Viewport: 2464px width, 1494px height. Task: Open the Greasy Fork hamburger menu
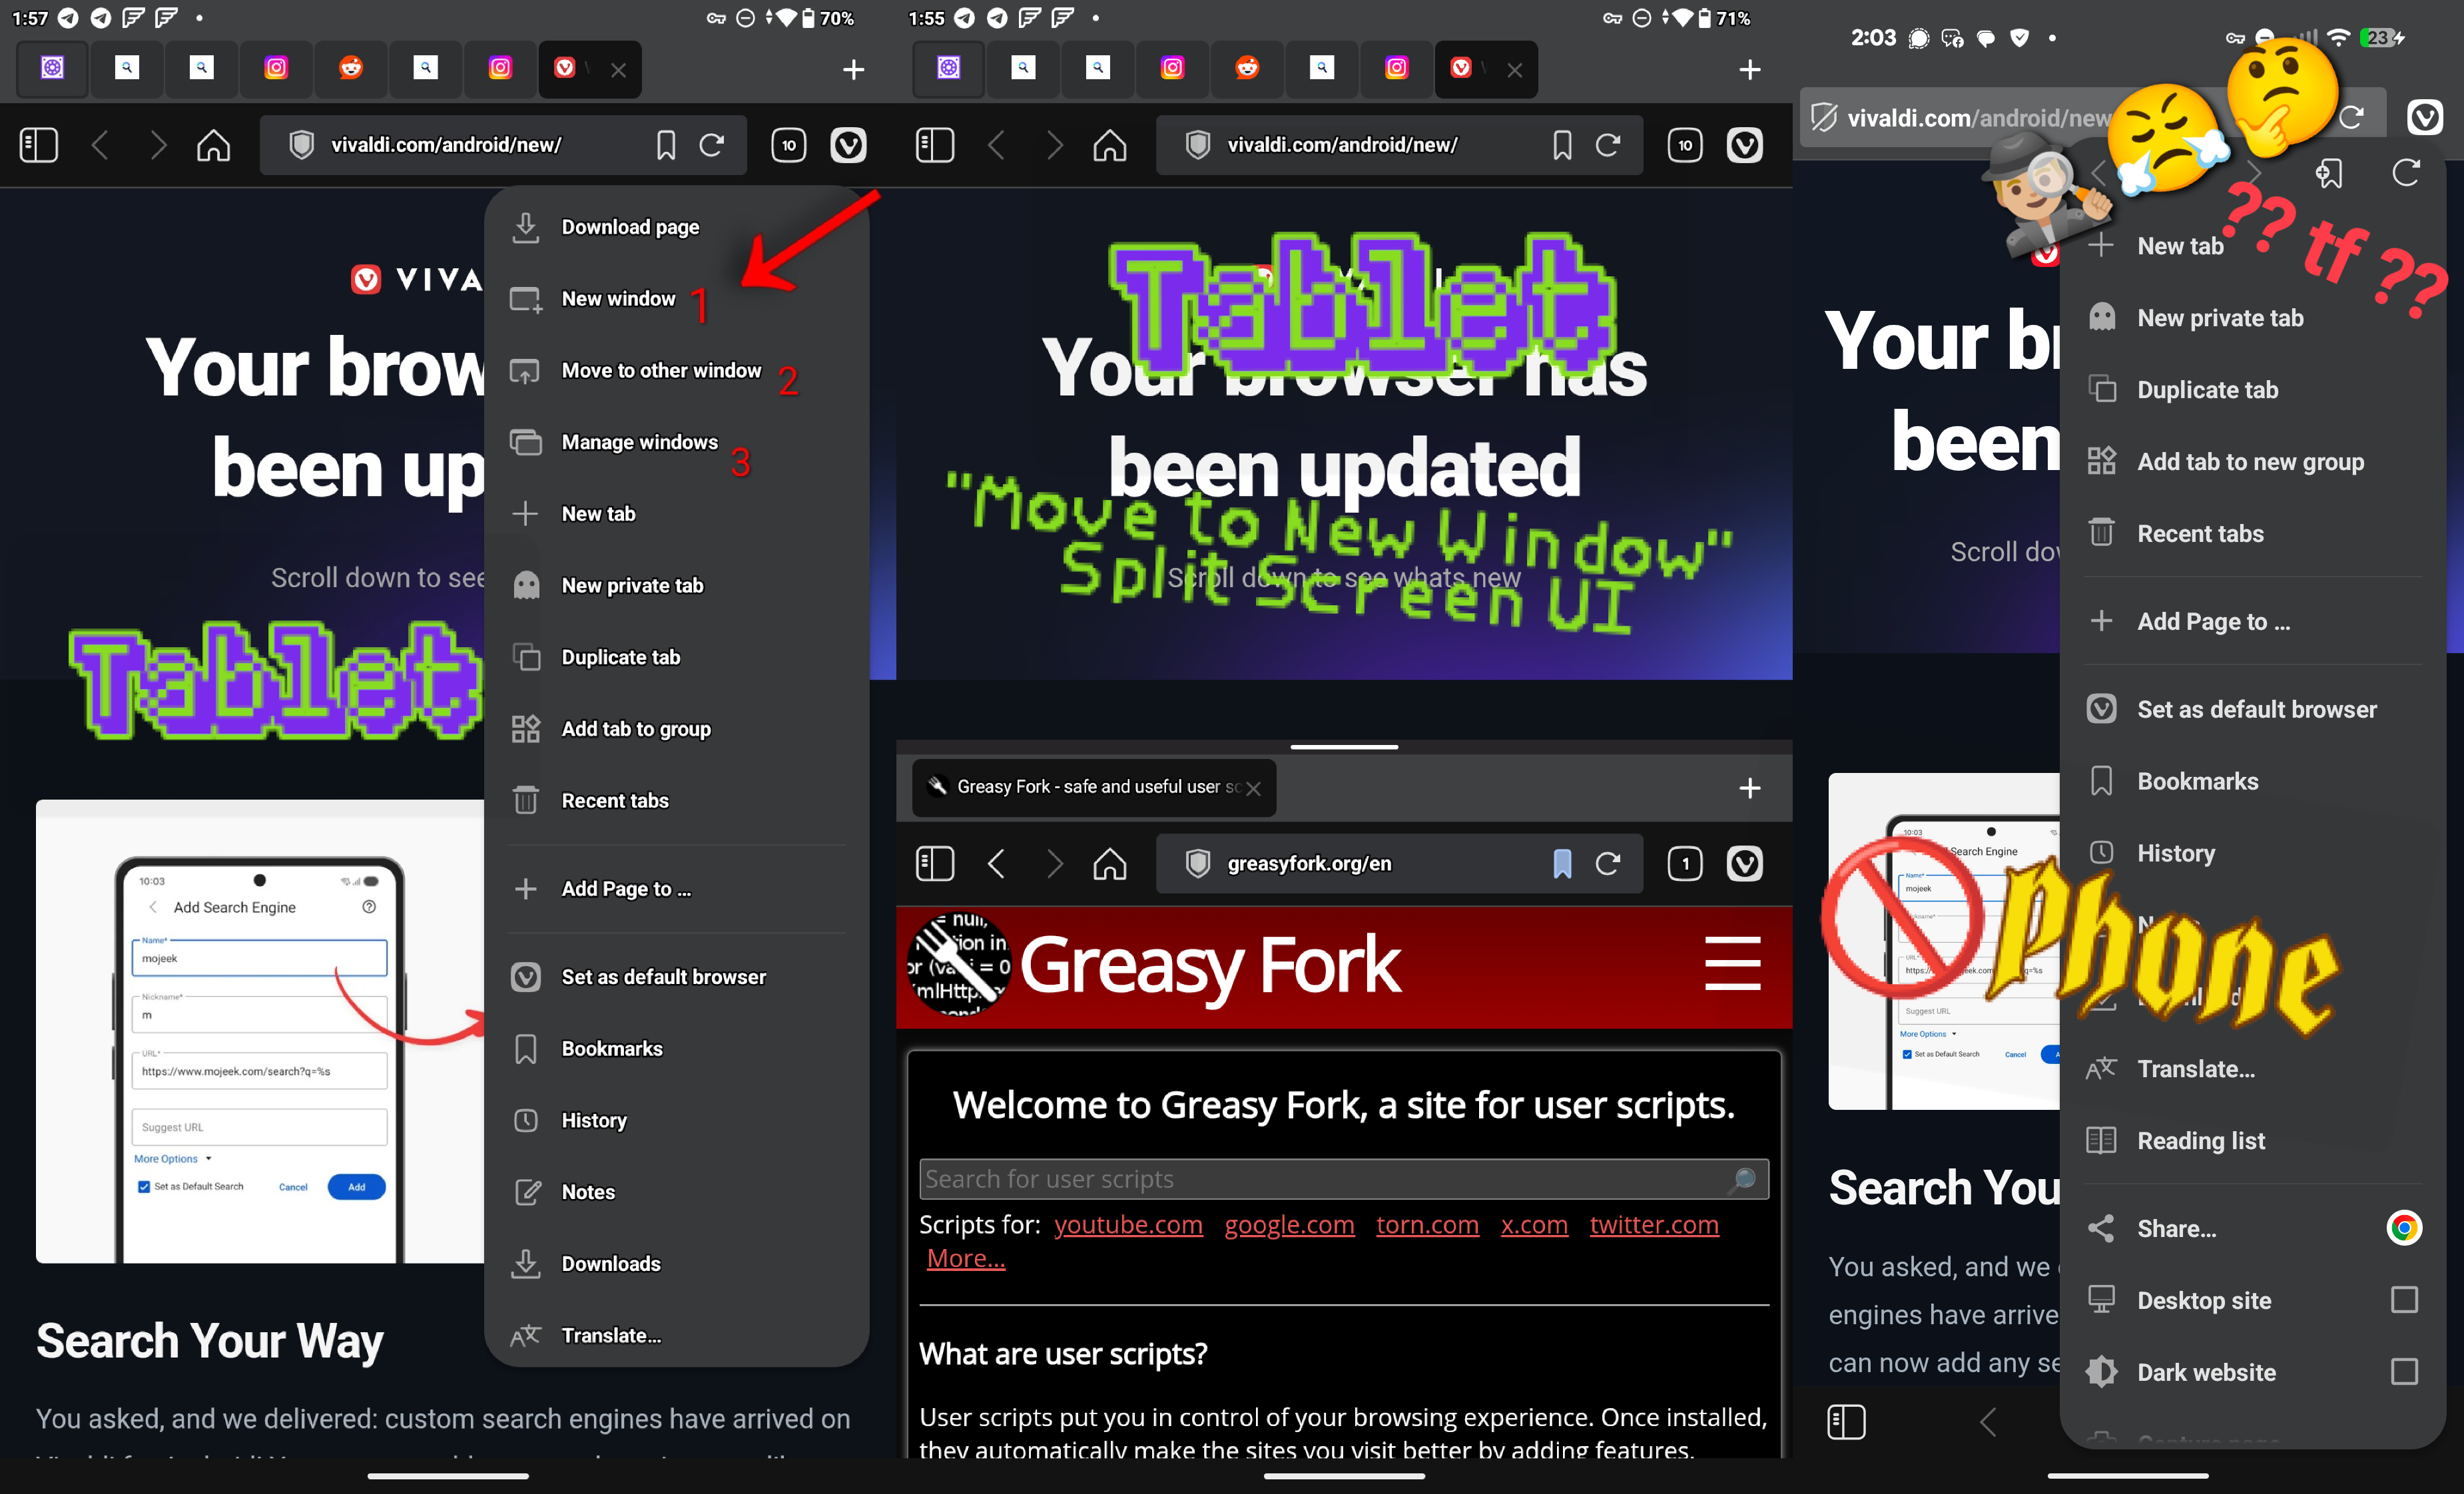click(x=1732, y=963)
